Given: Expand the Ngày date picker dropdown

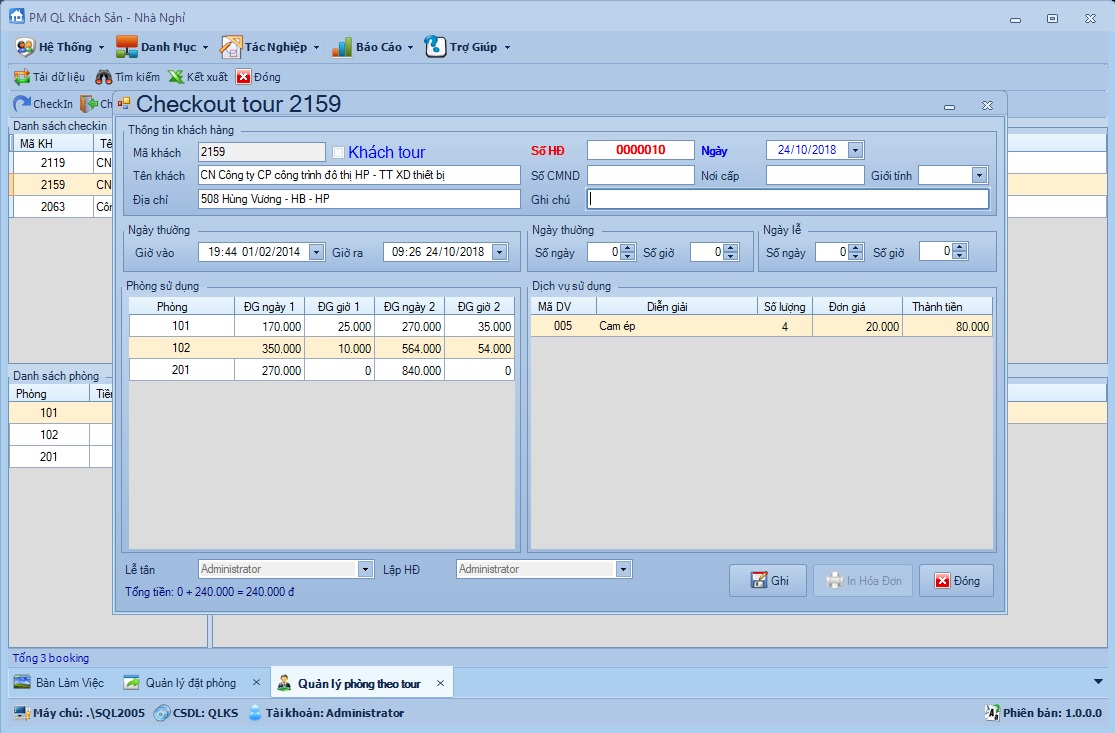Looking at the screenshot, I should (x=855, y=150).
